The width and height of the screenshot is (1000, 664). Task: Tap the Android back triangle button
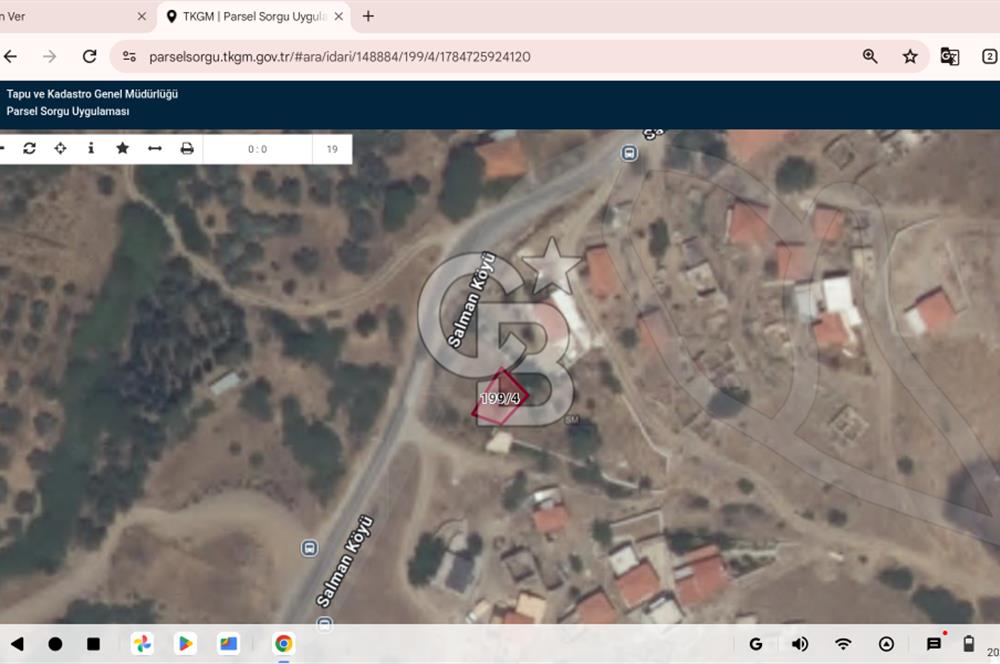[17, 644]
